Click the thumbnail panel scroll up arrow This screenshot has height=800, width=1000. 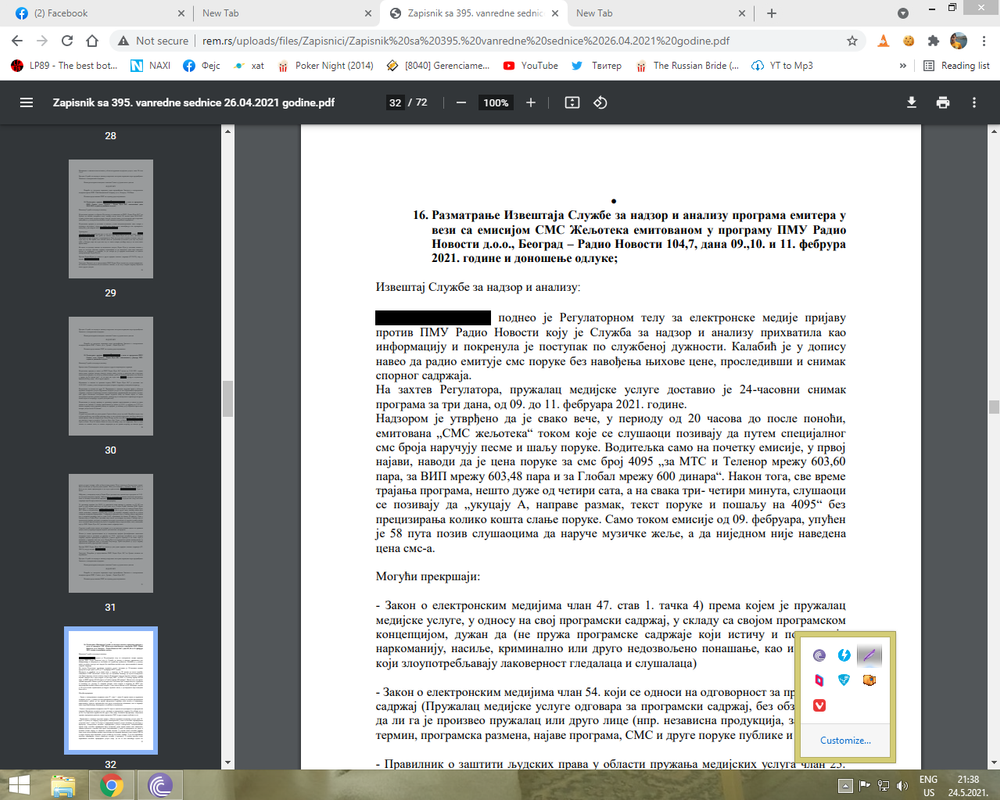pos(228,131)
